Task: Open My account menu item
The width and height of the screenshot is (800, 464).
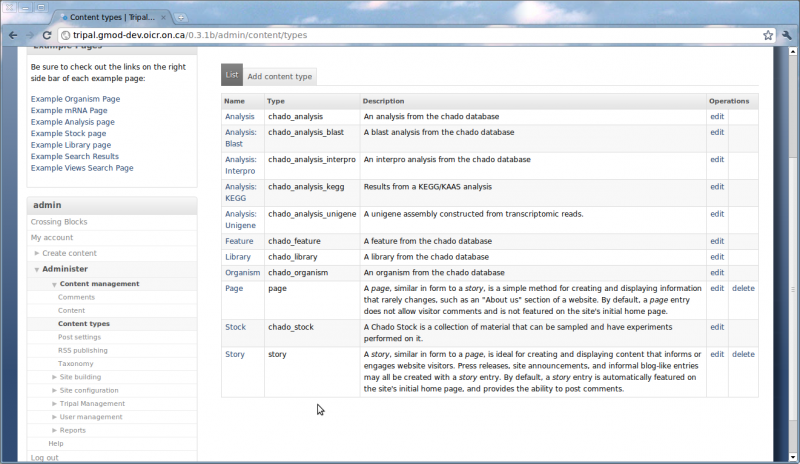Action: (52, 237)
